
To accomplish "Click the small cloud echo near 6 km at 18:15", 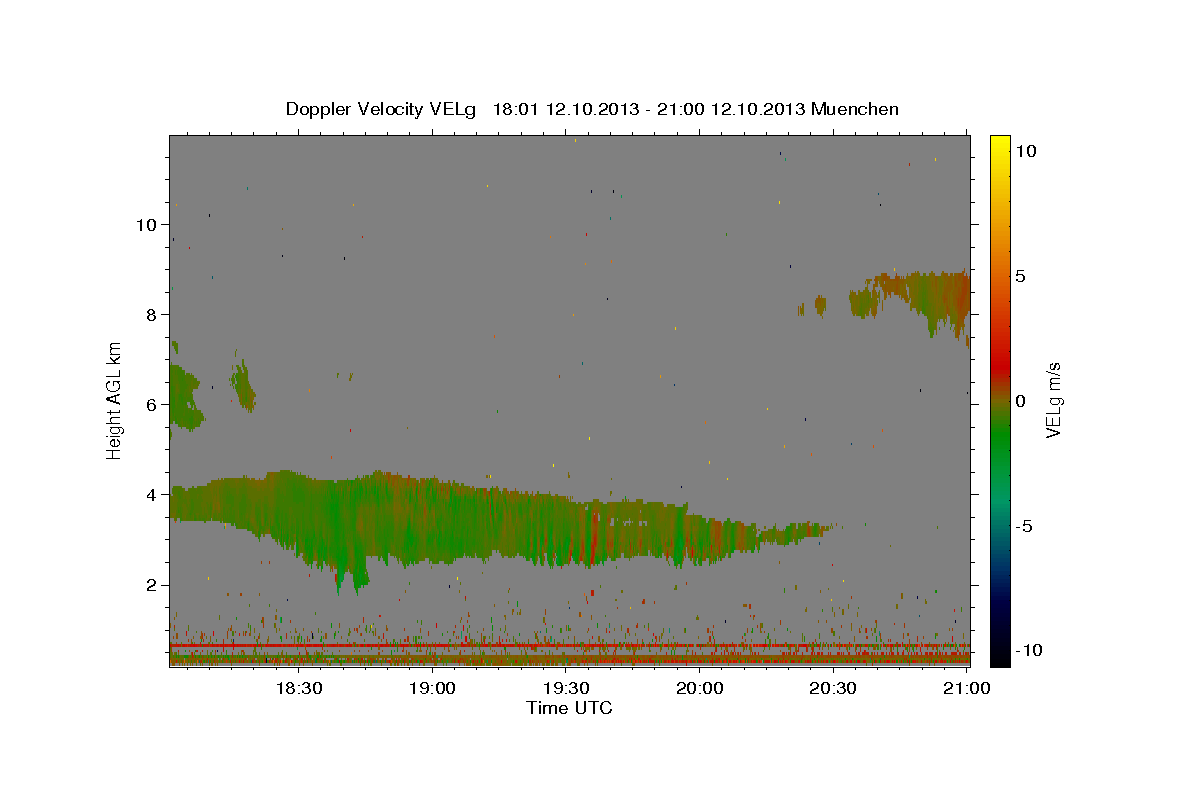I will (x=243, y=385).
